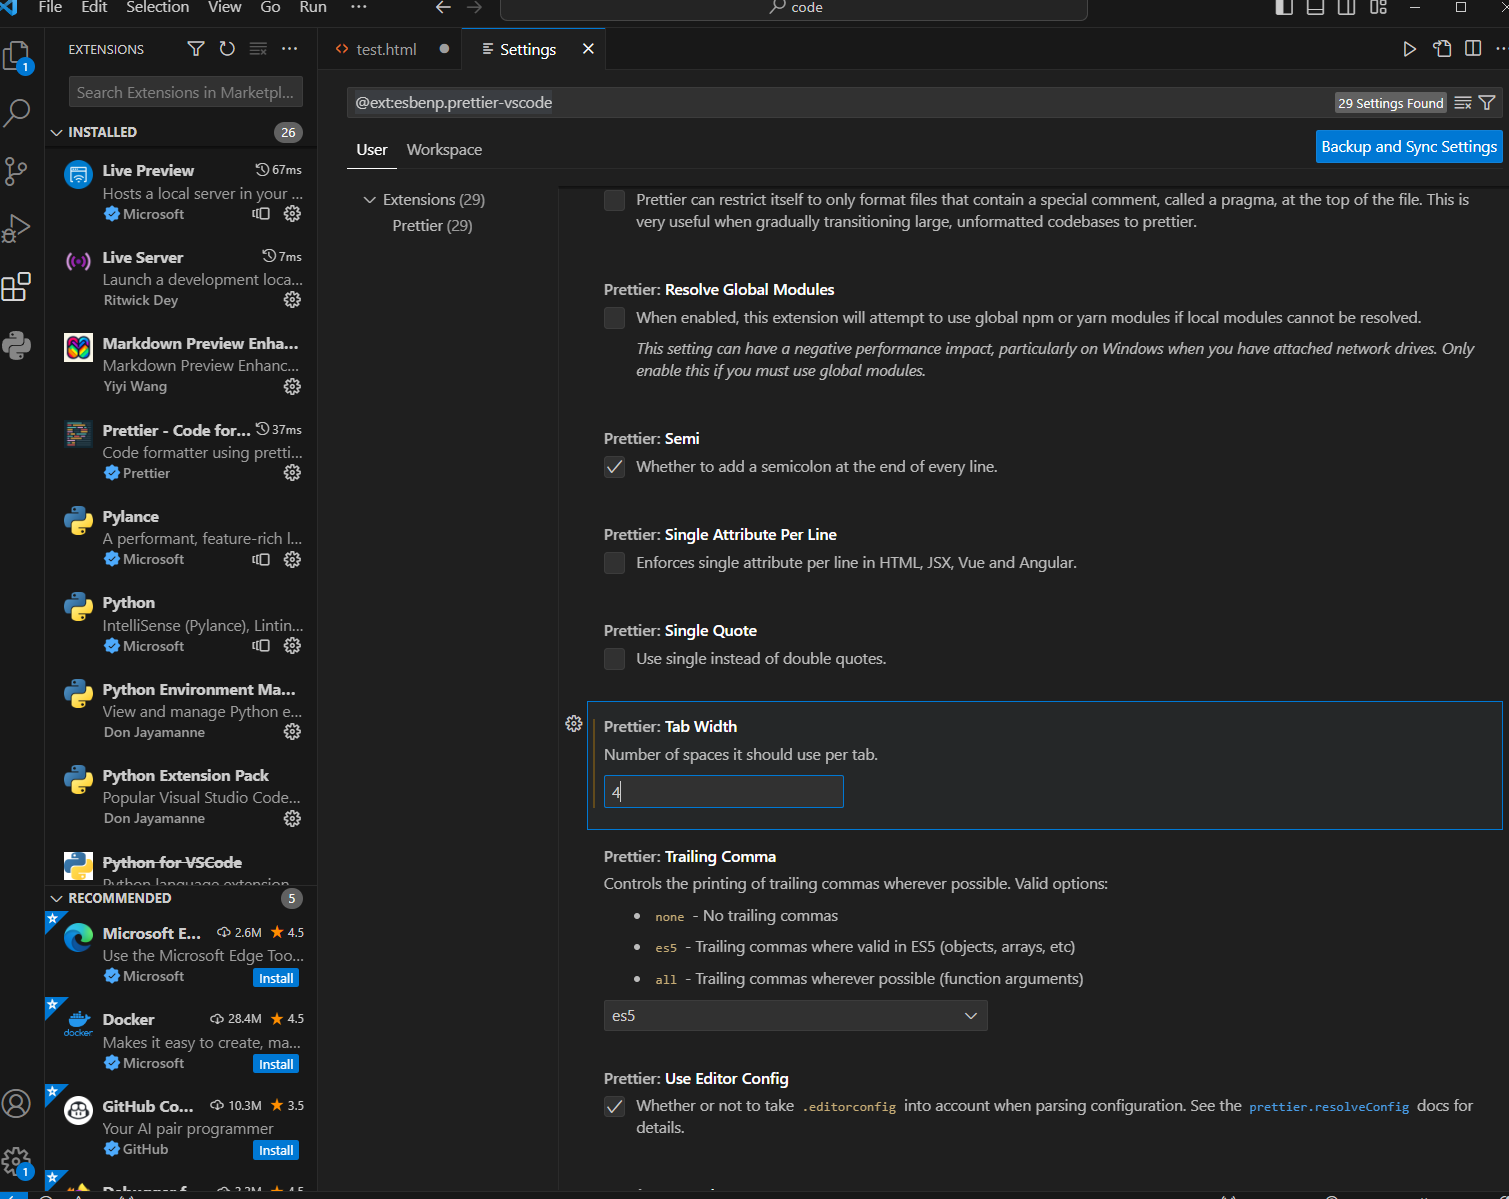Open Python Extension Pack manage gear

(x=292, y=818)
